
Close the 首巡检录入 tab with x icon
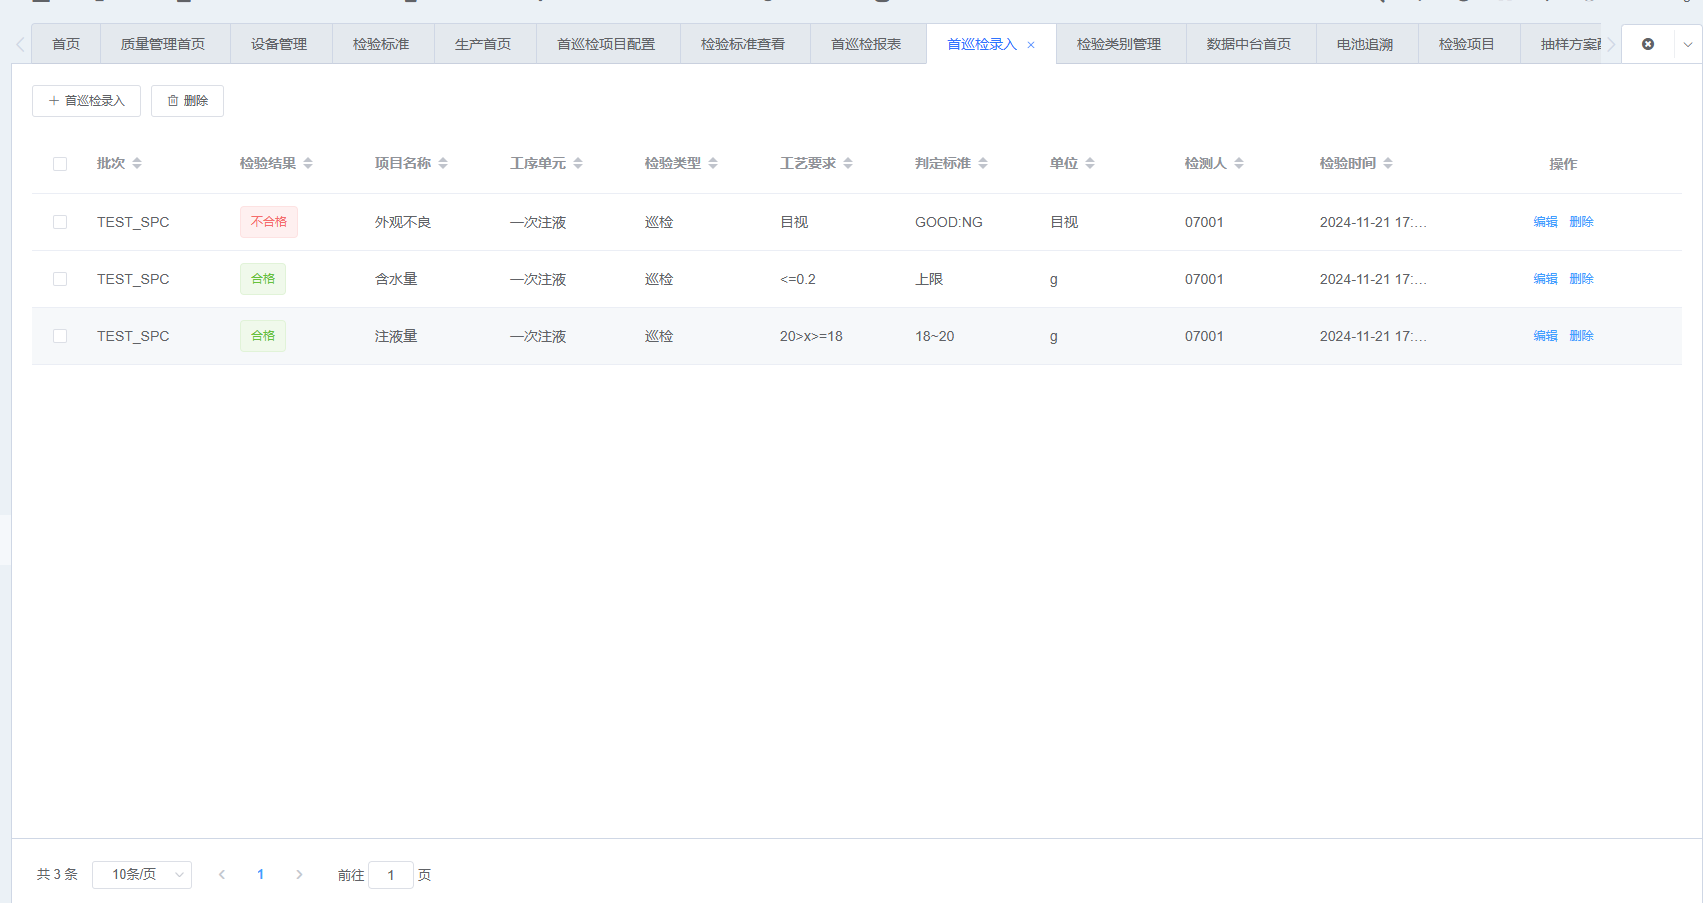pos(1031,45)
